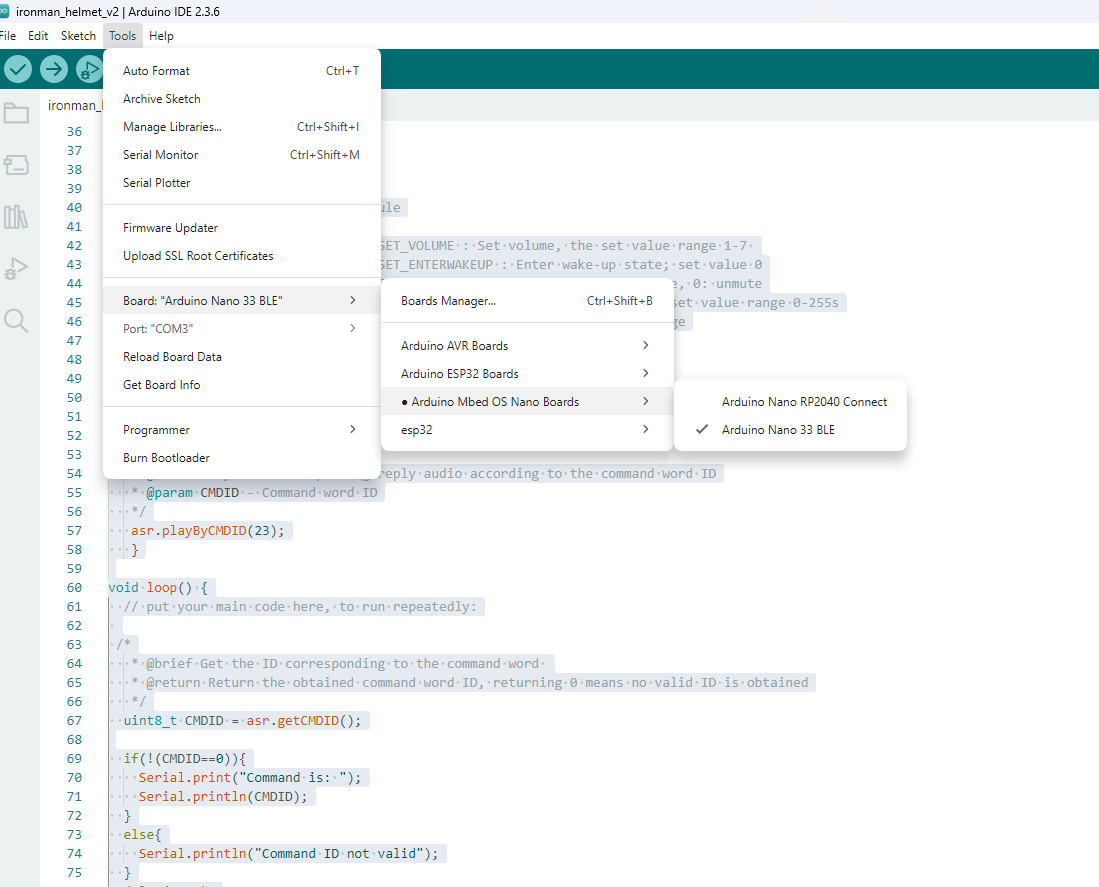Click the "void loop() {" code line
The image size is (1099, 887).
(158, 587)
